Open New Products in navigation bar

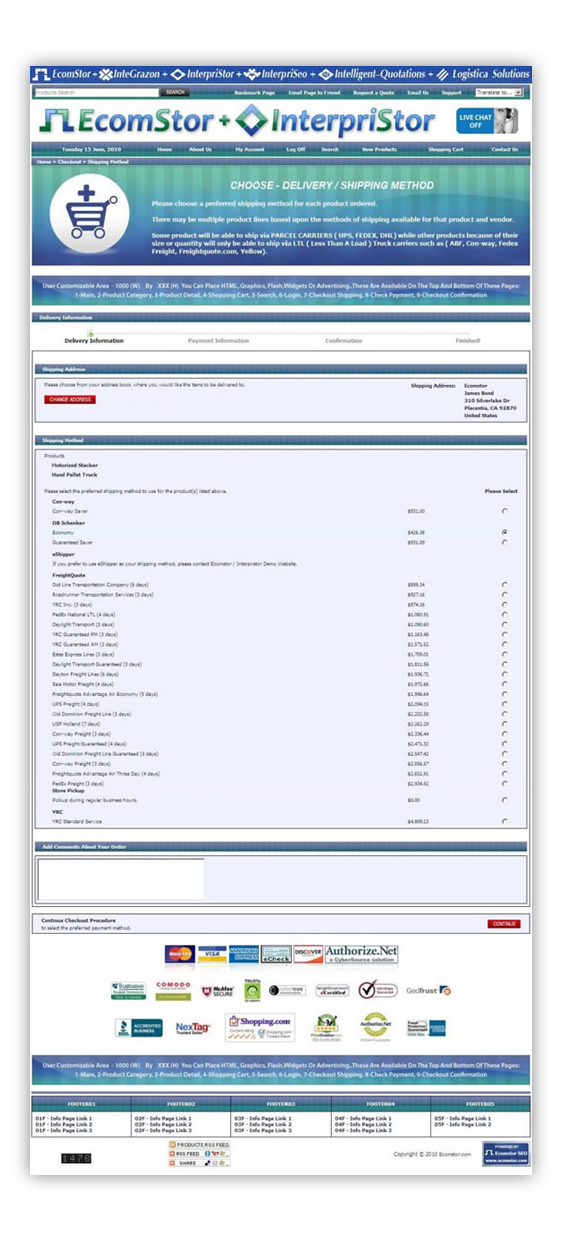click(x=379, y=149)
